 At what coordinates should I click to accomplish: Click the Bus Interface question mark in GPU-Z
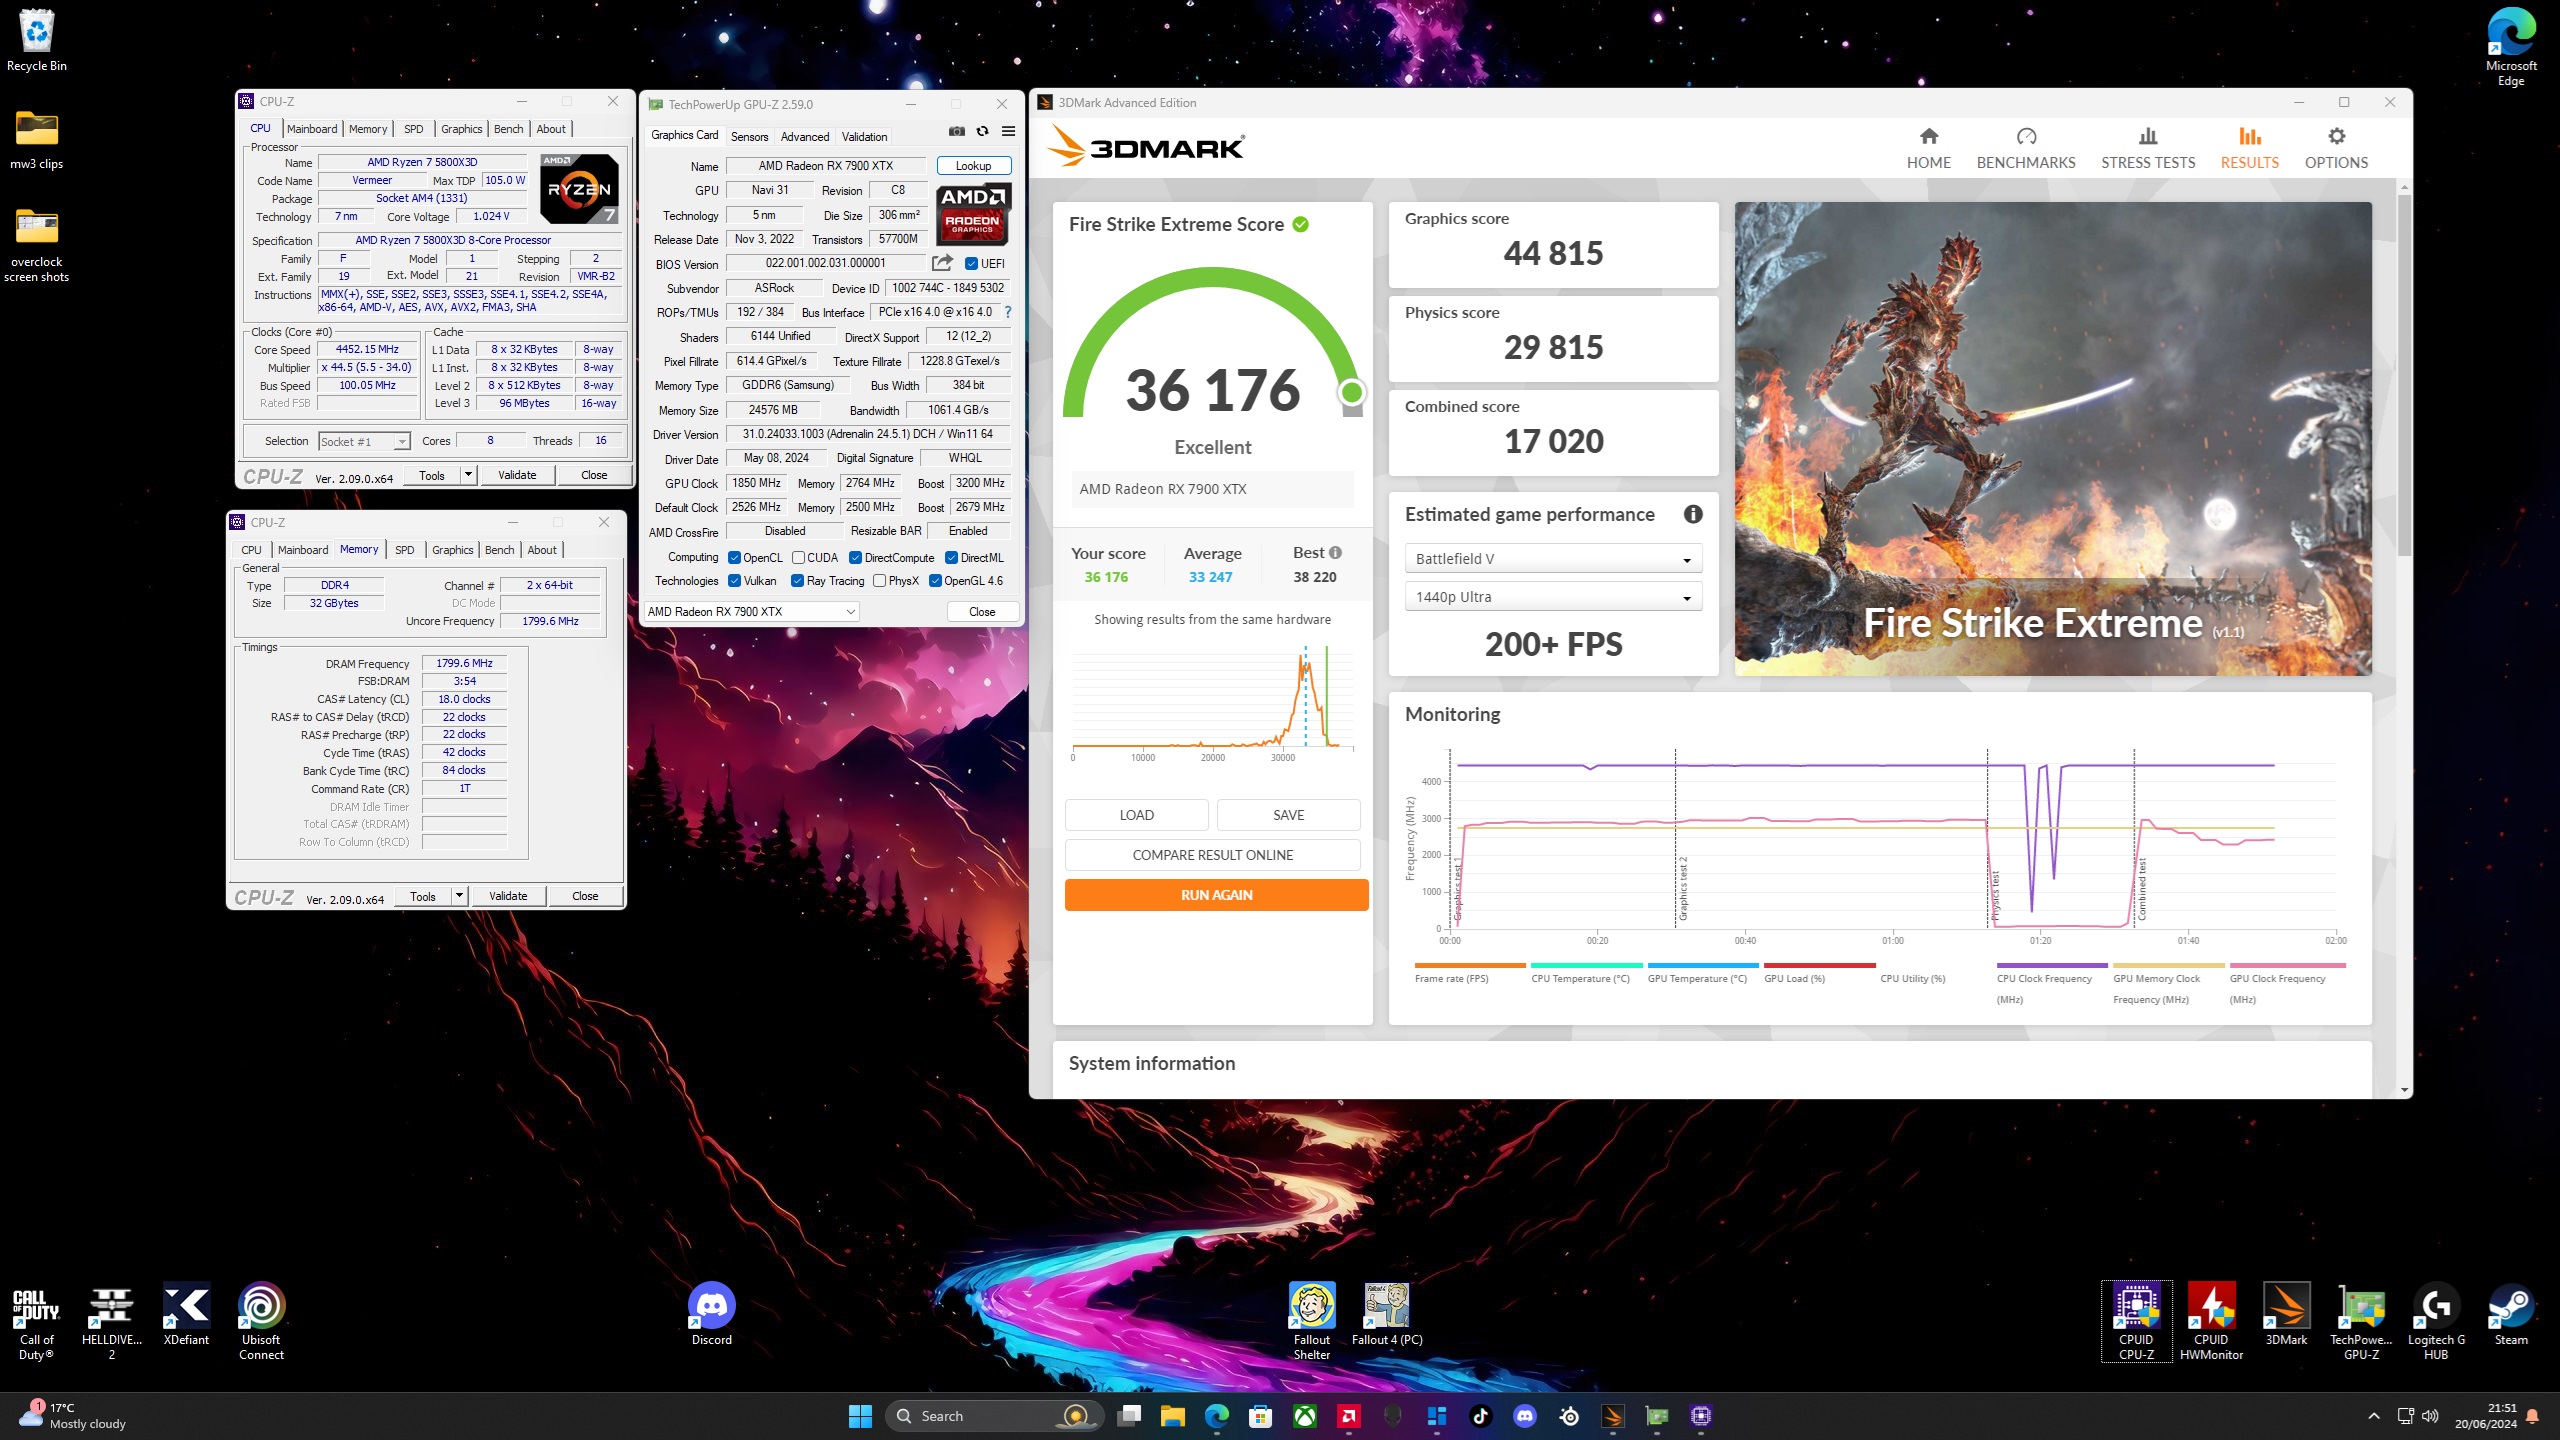[1008, 312]
